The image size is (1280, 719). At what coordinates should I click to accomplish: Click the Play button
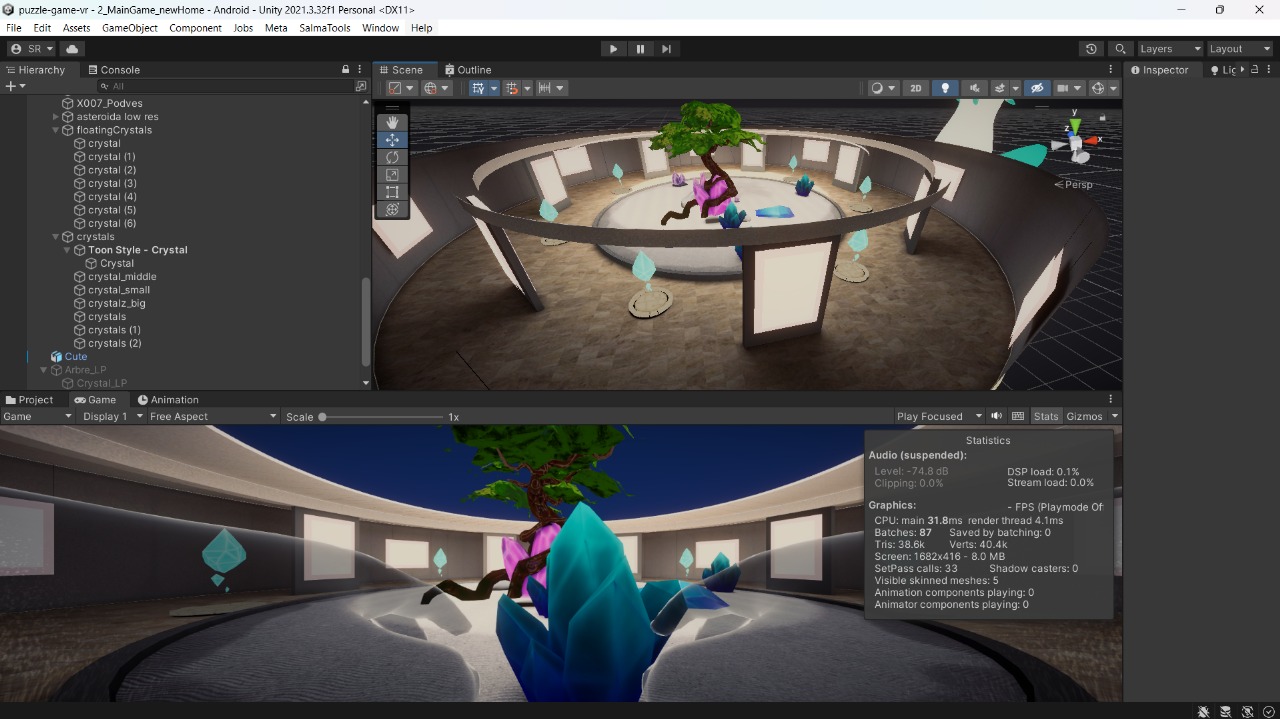613,49
